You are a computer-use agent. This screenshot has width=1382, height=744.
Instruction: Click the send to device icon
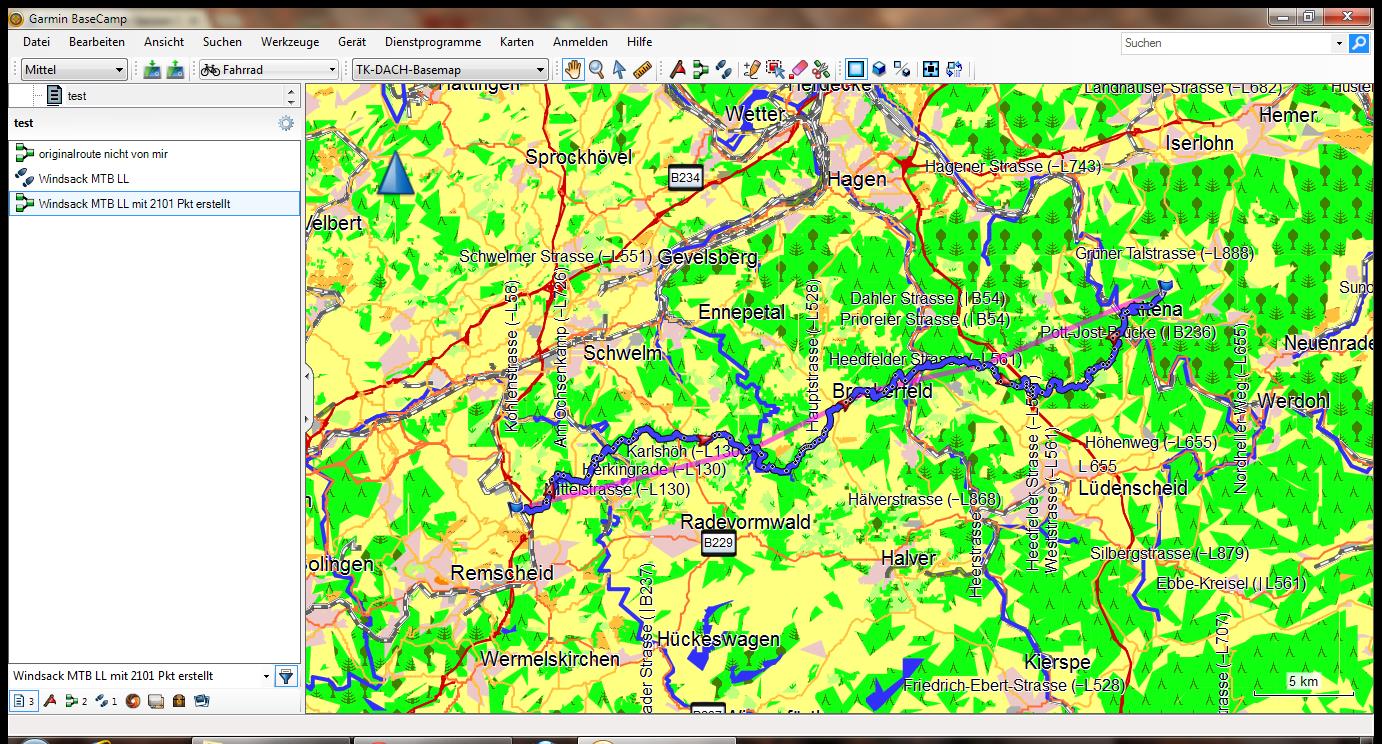[x=152, y=69]
